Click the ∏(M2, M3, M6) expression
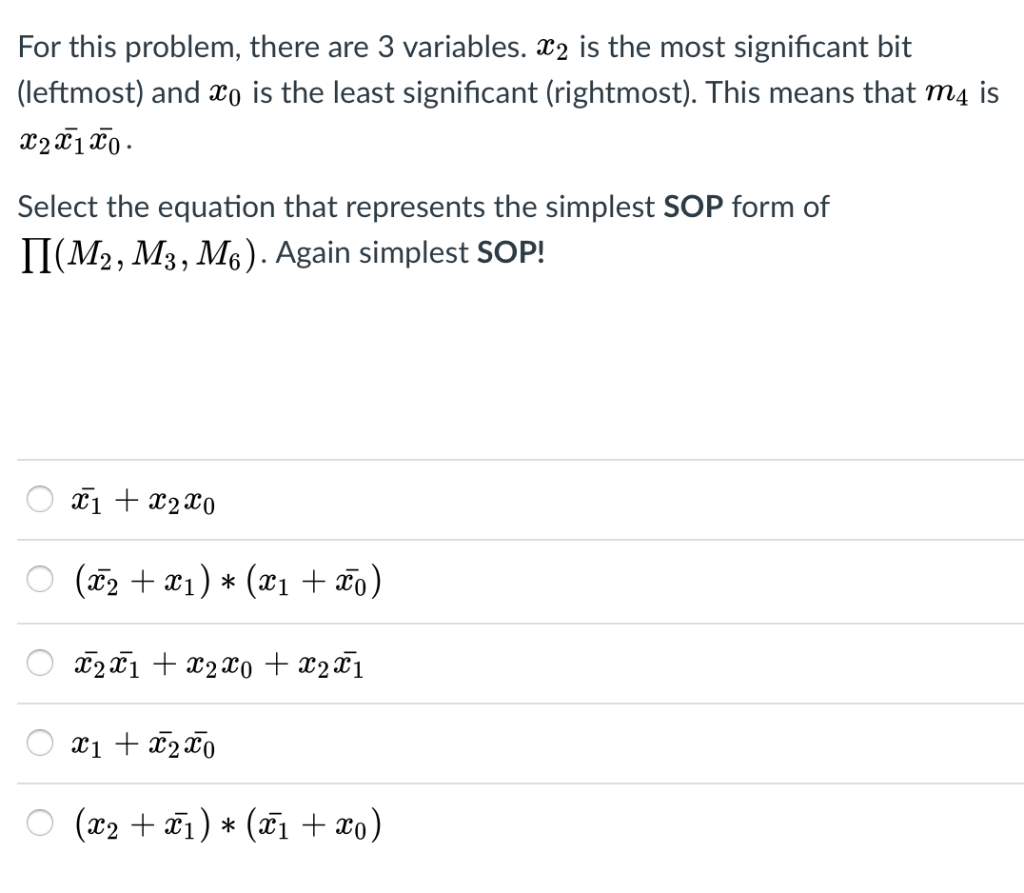1024x893 pixels. click(x=130, y=251)
